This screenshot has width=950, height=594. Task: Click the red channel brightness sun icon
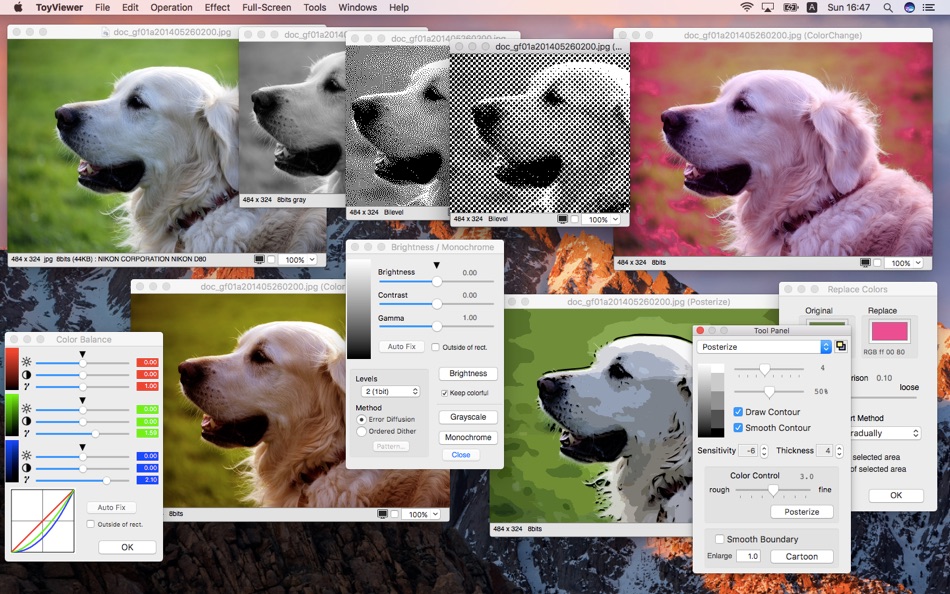[x=26, y=362]
